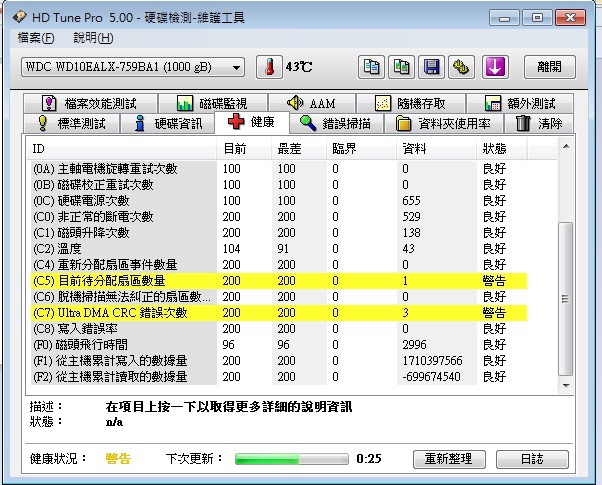Select row (F1) 從主機累計寫入的數據量
Image resolution: width=602 pixels, height=485 pixels.
[279, 361]
